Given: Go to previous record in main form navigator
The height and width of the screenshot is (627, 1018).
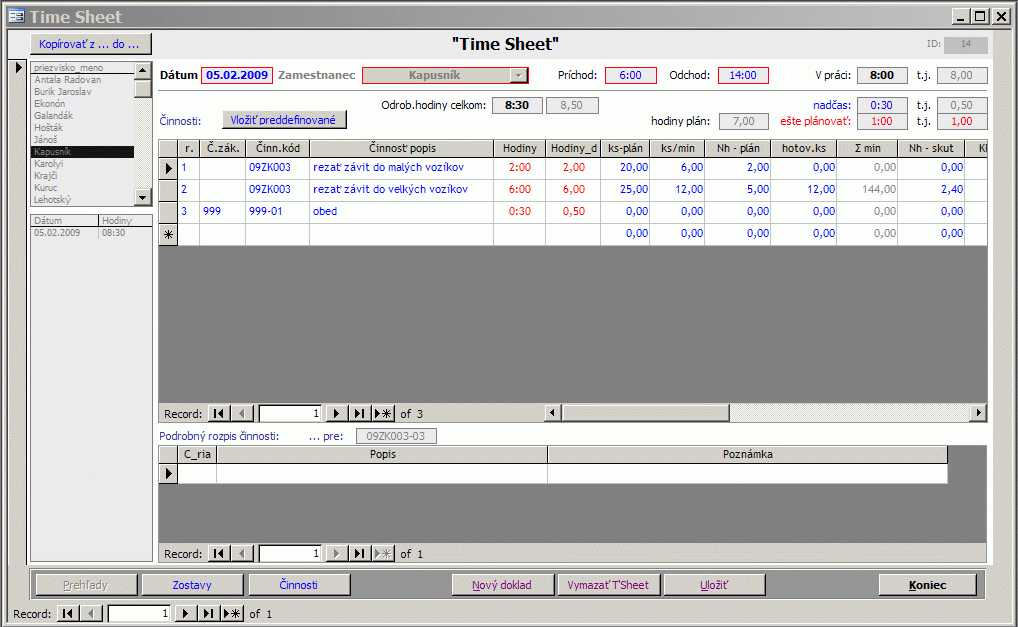Looking at the screenshot, I should (x=92, y=613).
